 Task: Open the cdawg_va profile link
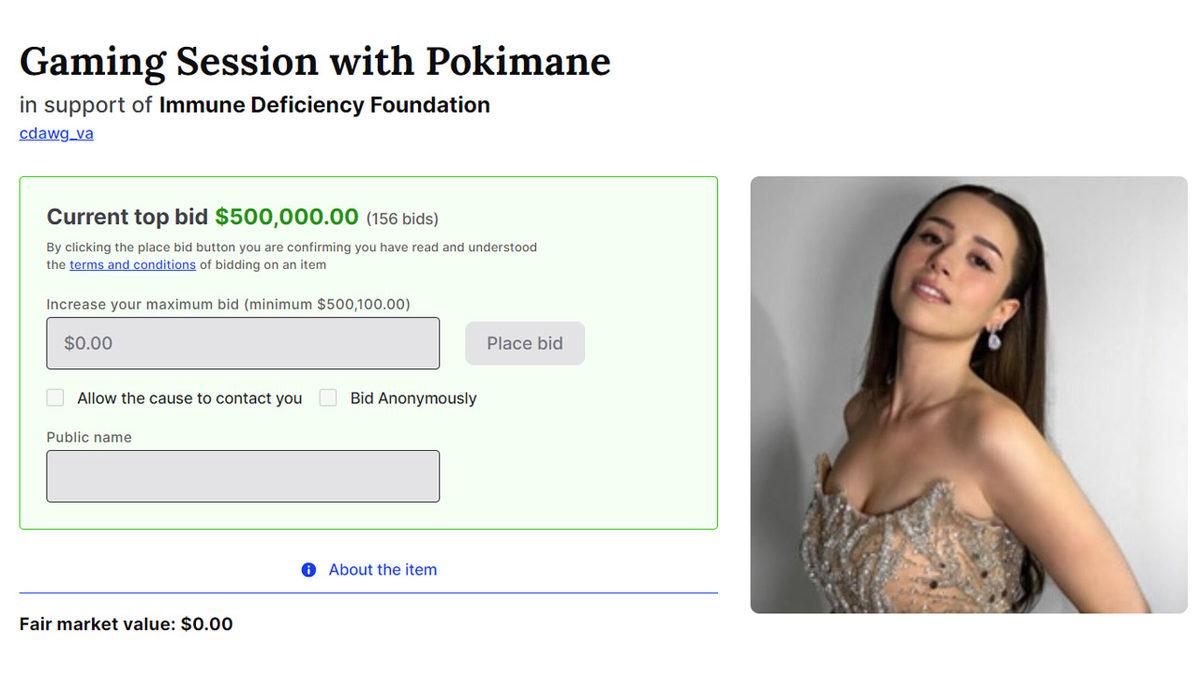coord(56,133)
